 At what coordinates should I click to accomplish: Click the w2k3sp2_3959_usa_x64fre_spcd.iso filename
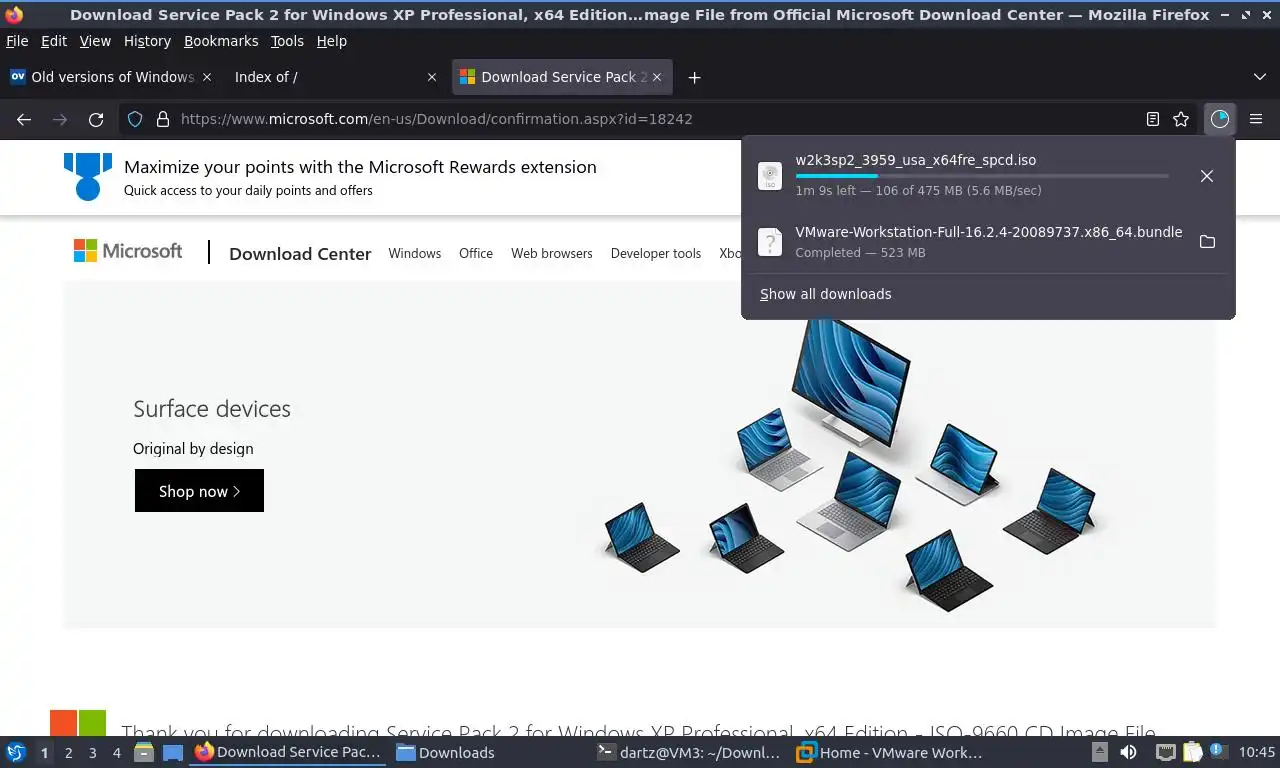(915, 160)
